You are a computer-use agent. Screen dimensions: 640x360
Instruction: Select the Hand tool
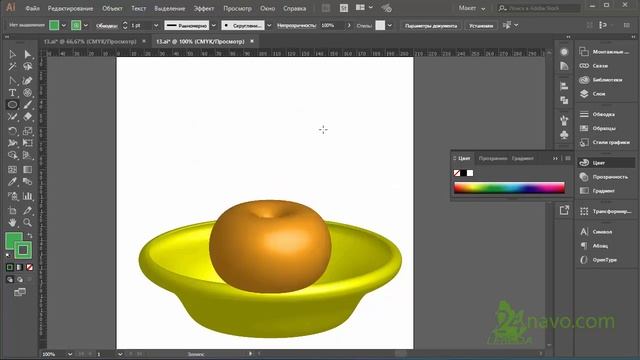[12, 222]
